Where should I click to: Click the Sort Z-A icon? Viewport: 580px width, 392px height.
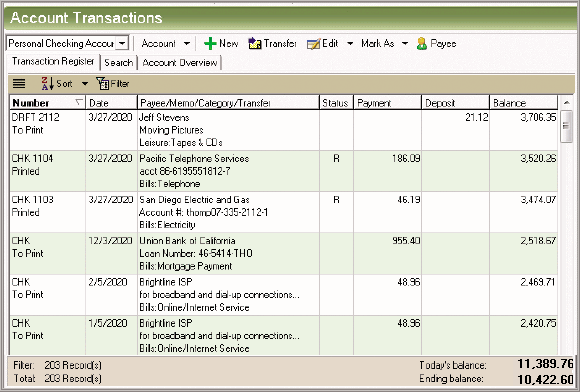(47, 84)
